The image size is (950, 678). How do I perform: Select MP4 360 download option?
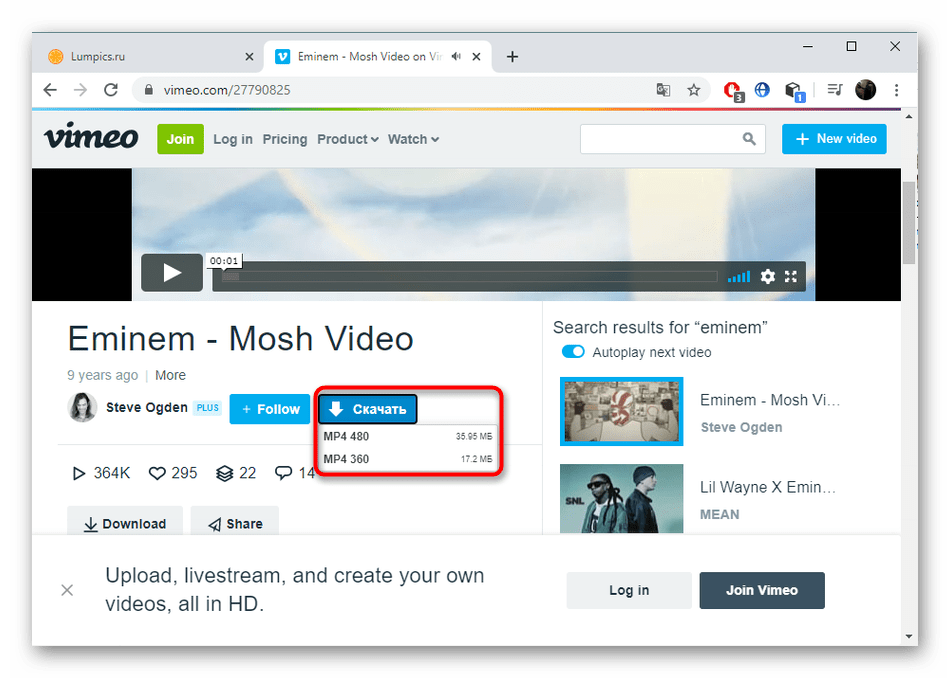[407, 459]
